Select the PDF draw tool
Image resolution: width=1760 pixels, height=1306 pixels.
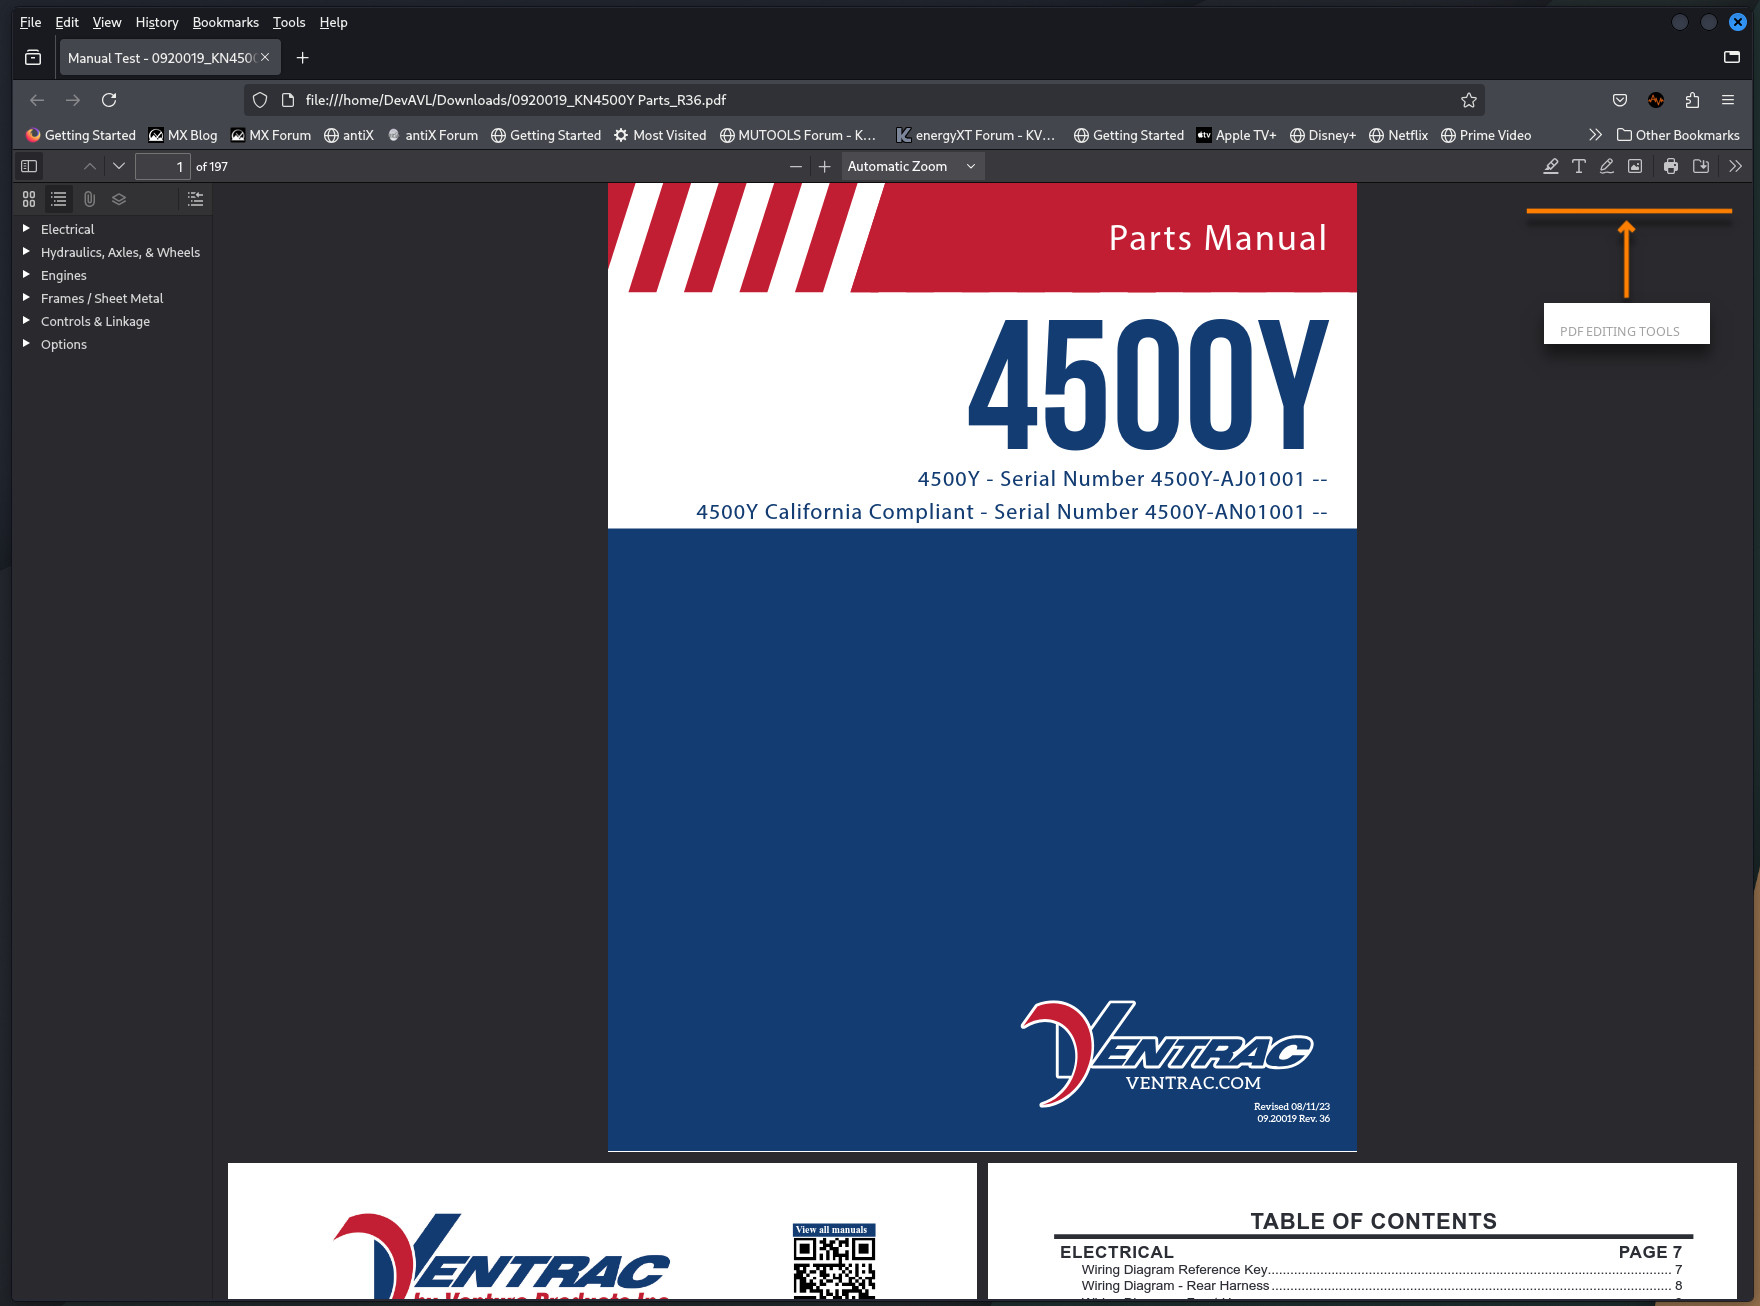point(1607,166)
